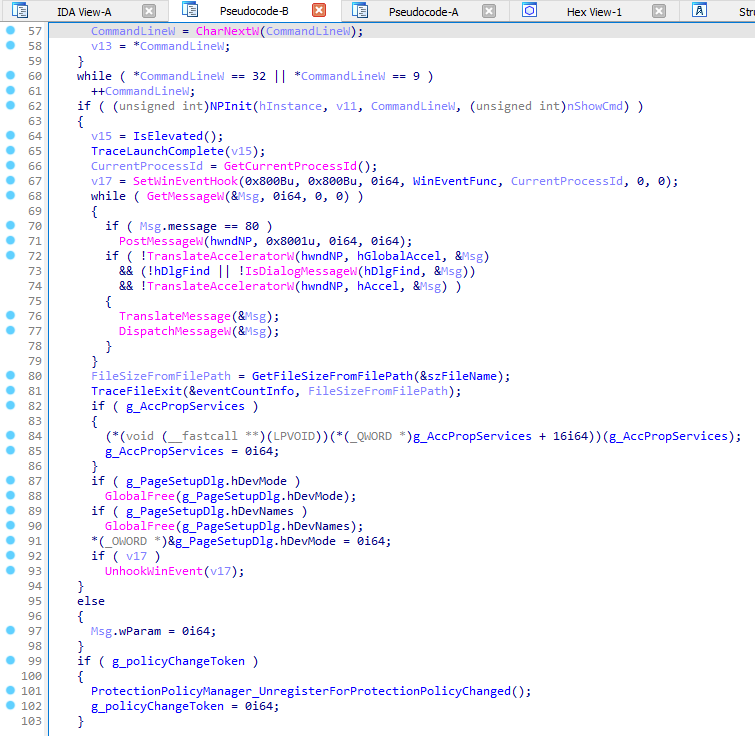Toggle breakpoint dot on line 93

coord(10,571)
